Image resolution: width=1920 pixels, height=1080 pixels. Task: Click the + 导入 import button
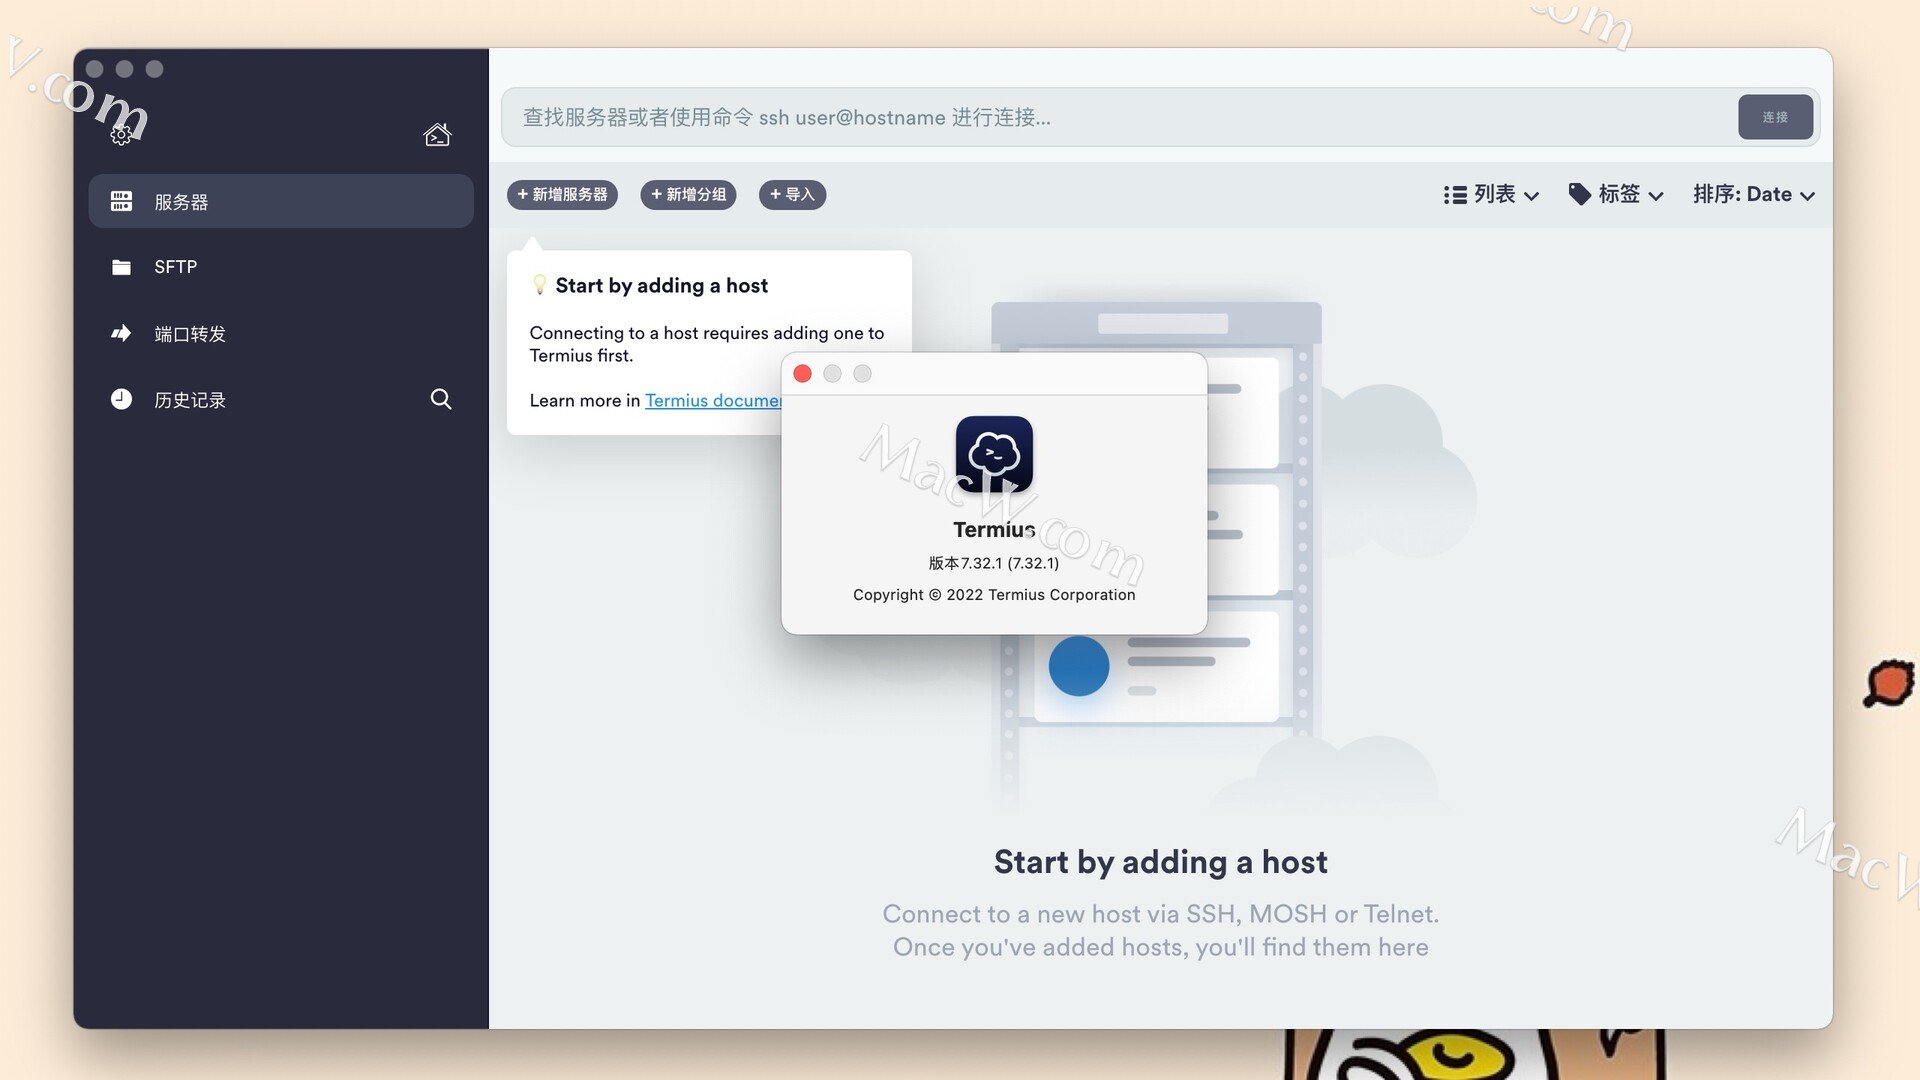pos(792,194)
